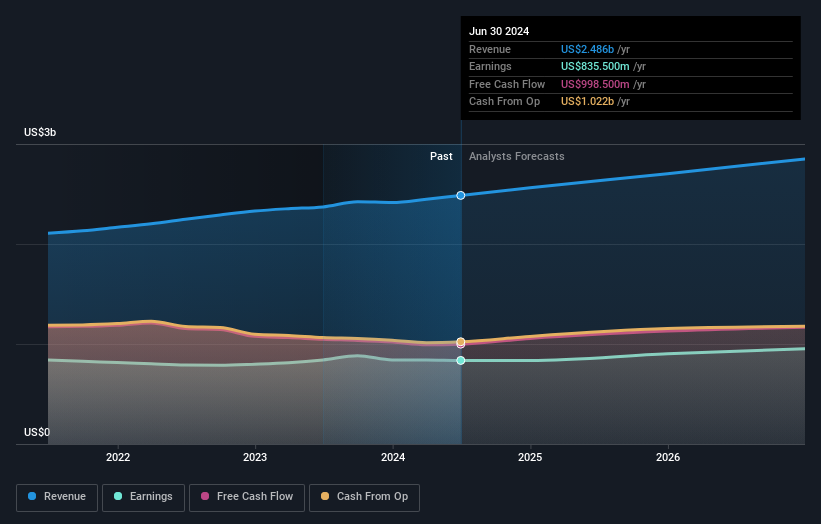Click the 2025 x-axis label
This screenshot has height=524, width=821.
[530, 457]
